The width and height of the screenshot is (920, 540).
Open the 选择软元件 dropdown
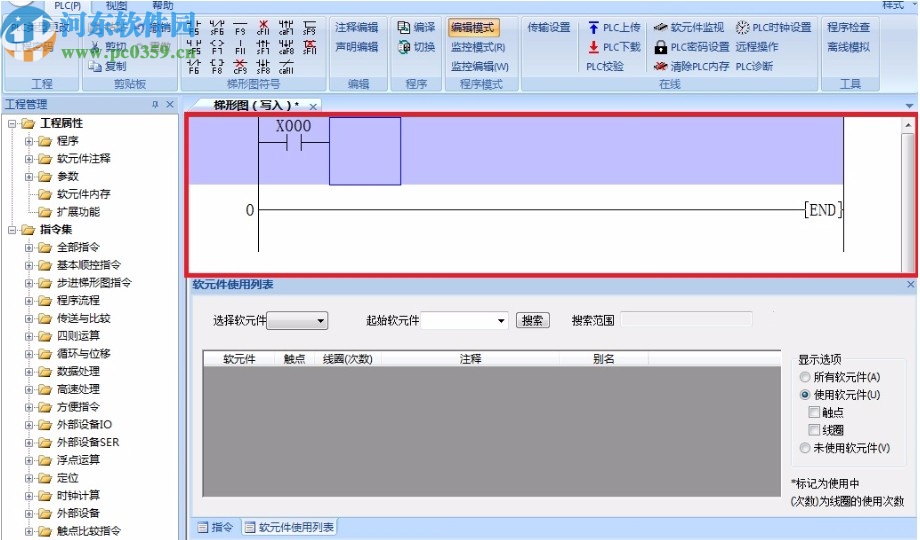[x=297, y=320]
